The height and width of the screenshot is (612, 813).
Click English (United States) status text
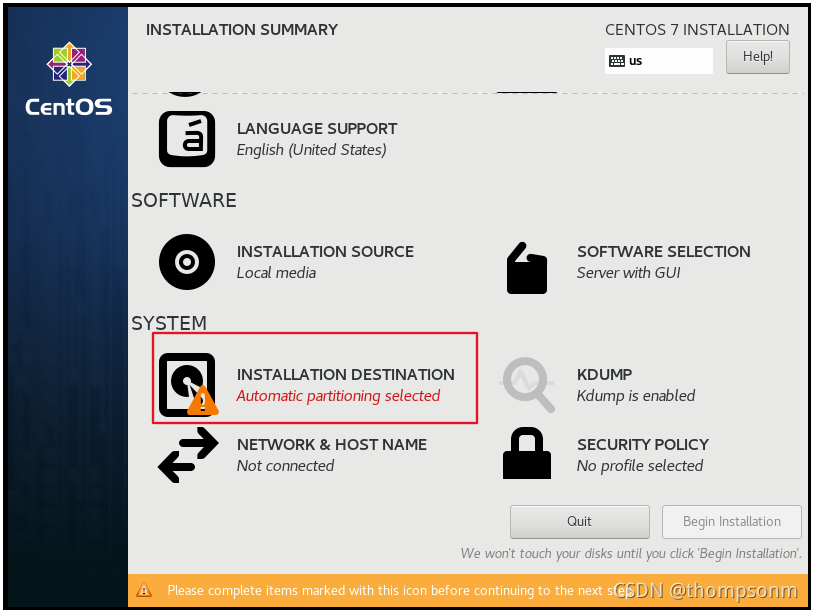coord(312,150)
